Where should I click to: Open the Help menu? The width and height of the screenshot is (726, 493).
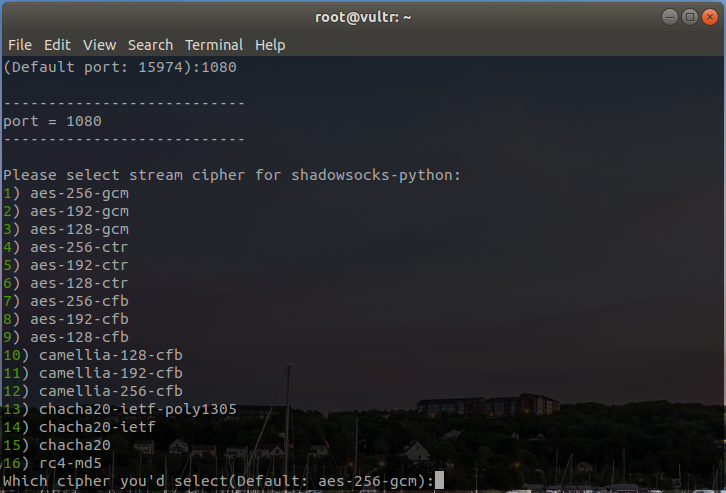pyautogui.click(x=270, y=45)
